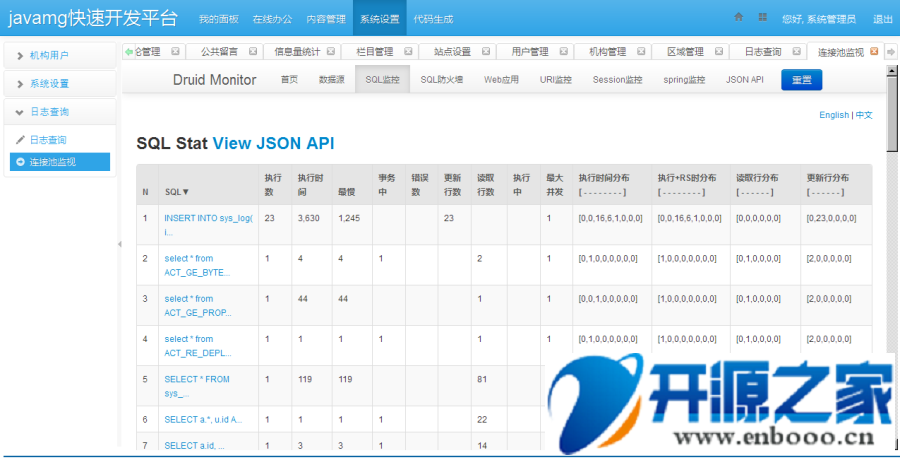
Task: Close the 信息量统计 tab
Action: (x=331, y=52)
